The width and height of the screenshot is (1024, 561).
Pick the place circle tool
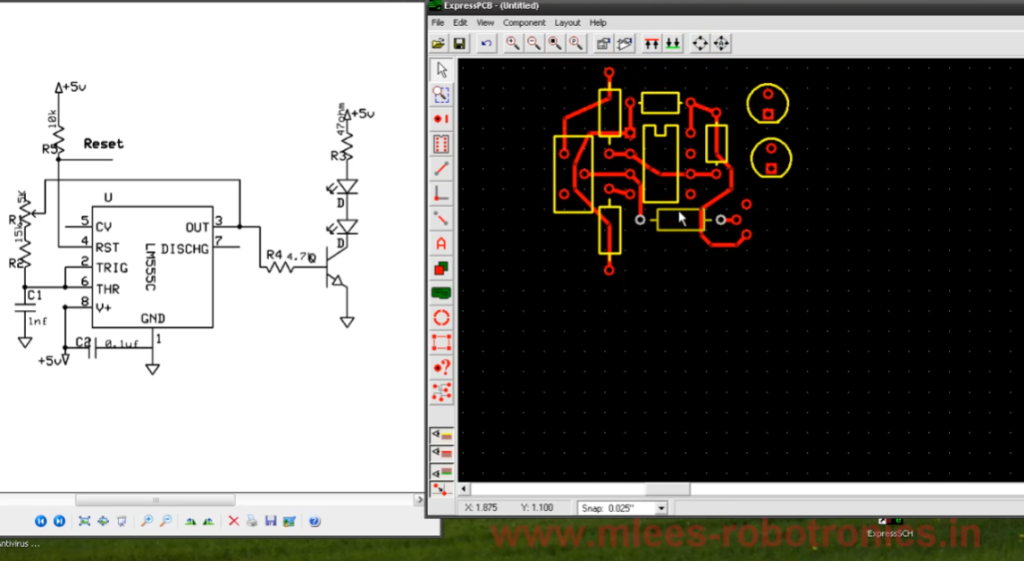pos(441,318)
